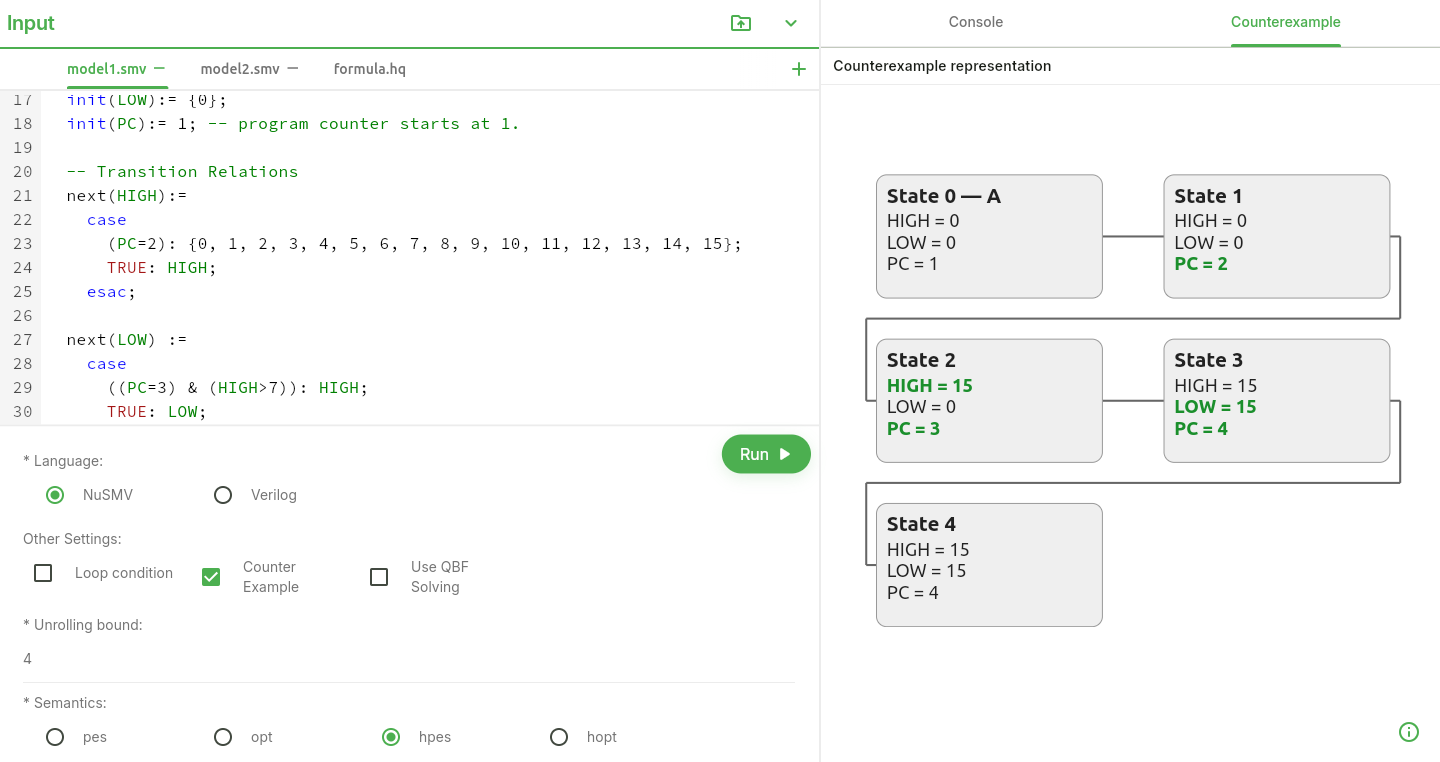The image size is (1440, 762).
Task: Click the upload folder icon
Action: coord(741,23)
